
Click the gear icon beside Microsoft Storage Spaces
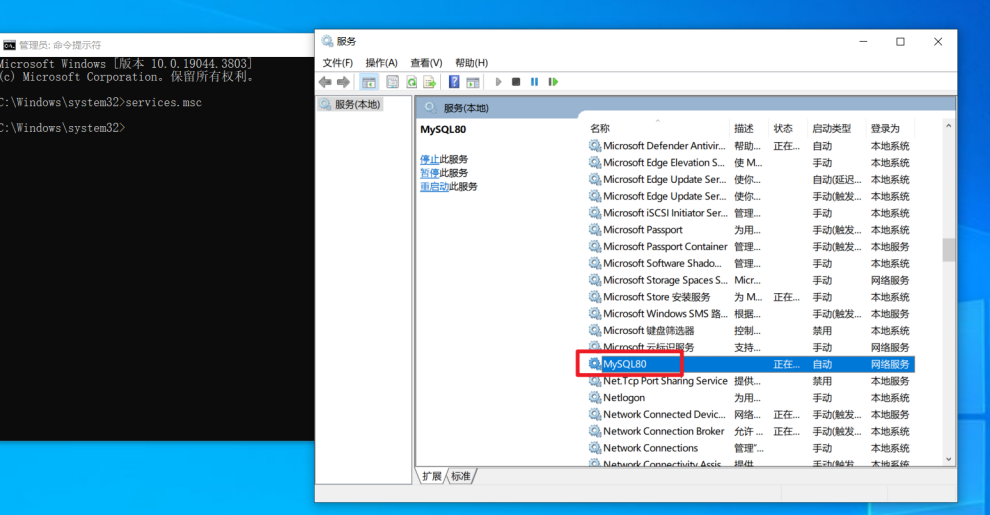595,280
